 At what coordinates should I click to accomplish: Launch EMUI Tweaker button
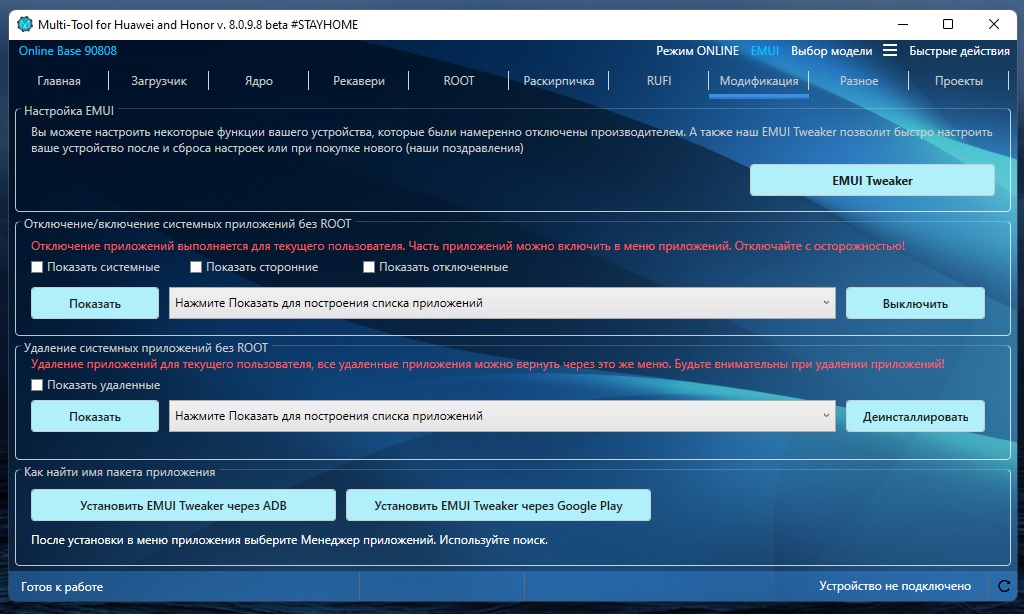pos(872,180)
